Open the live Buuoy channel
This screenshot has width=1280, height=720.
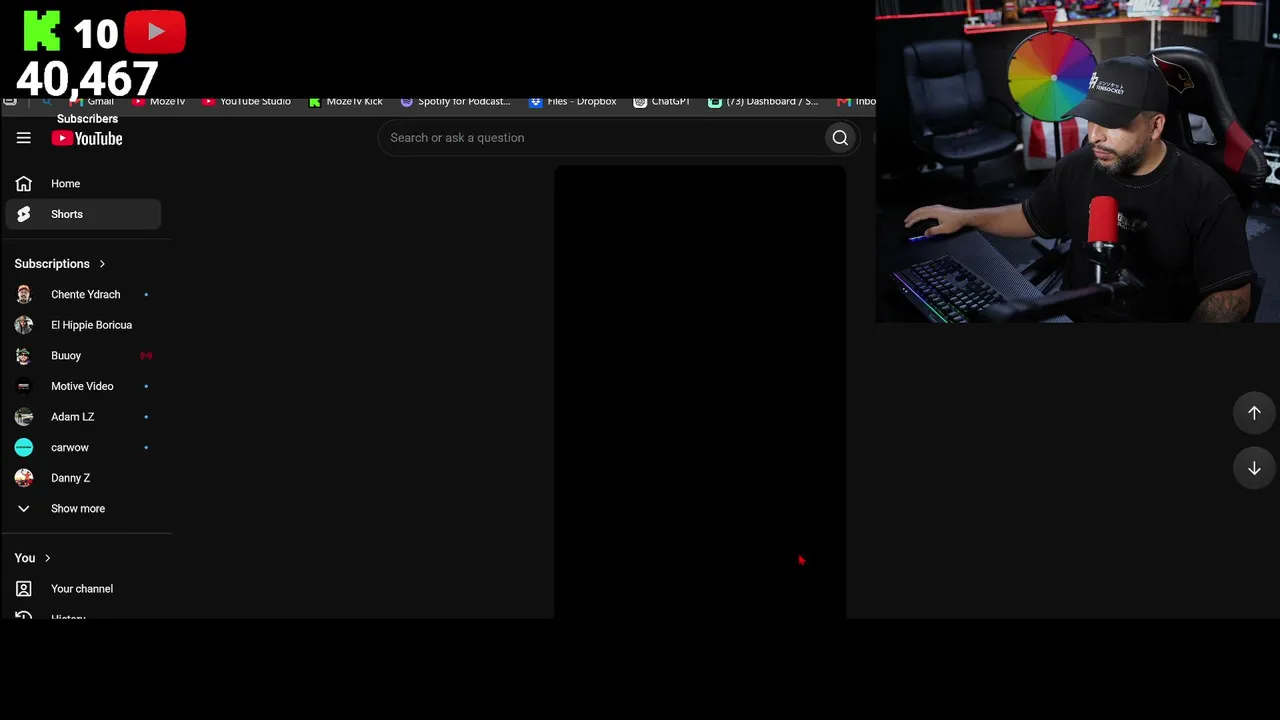click(83, 356)
